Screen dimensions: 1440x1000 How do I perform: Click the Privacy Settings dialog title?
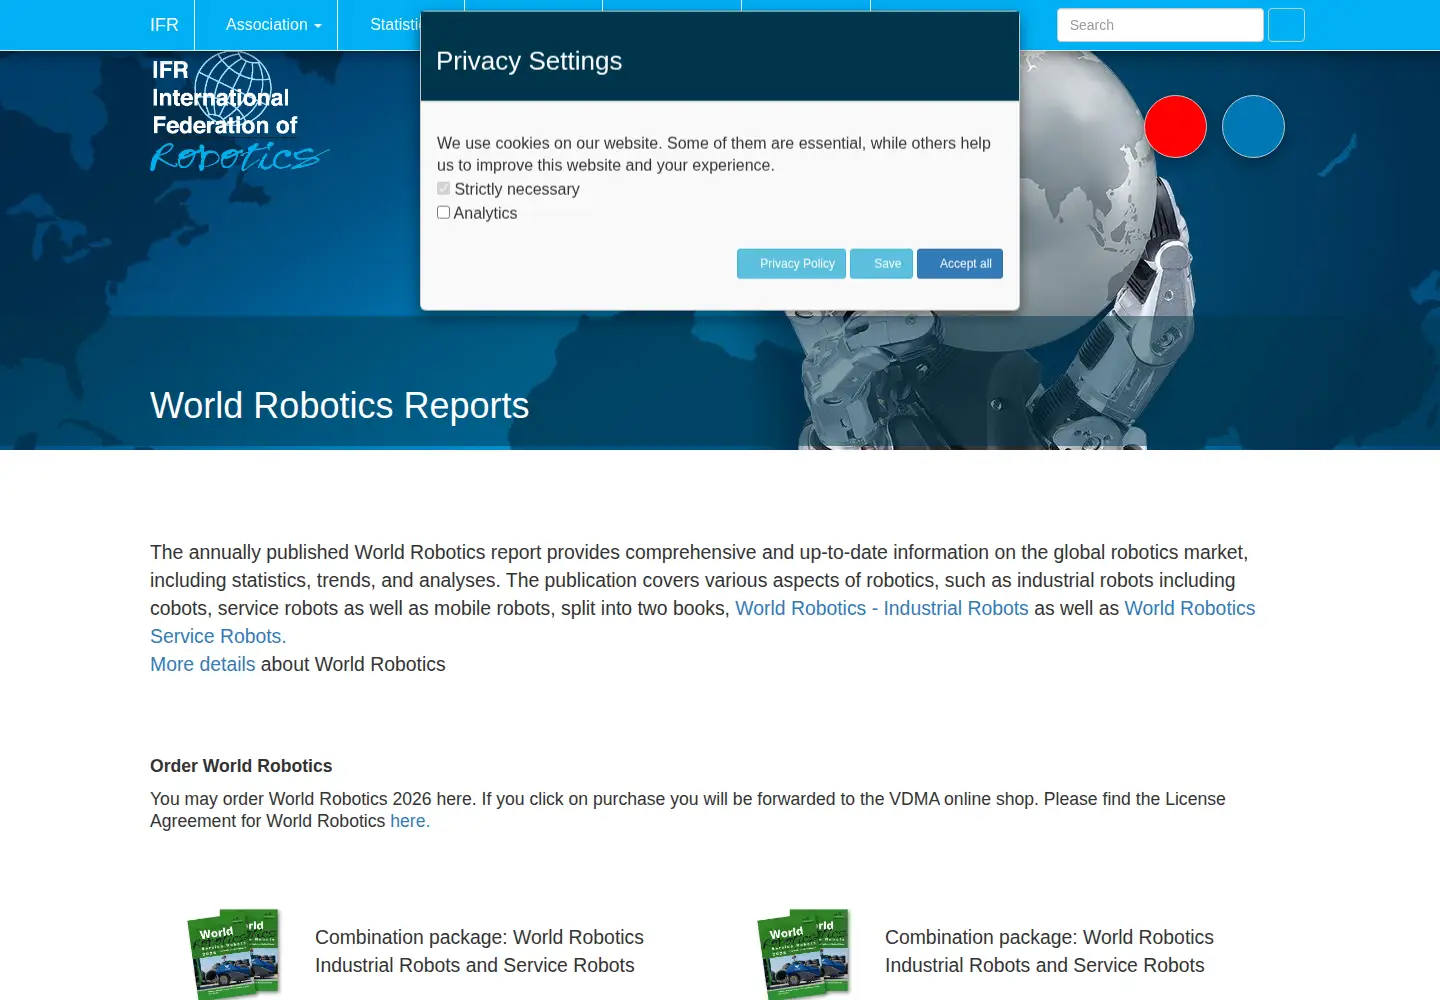pyautogui.click(x=529, y=61)
